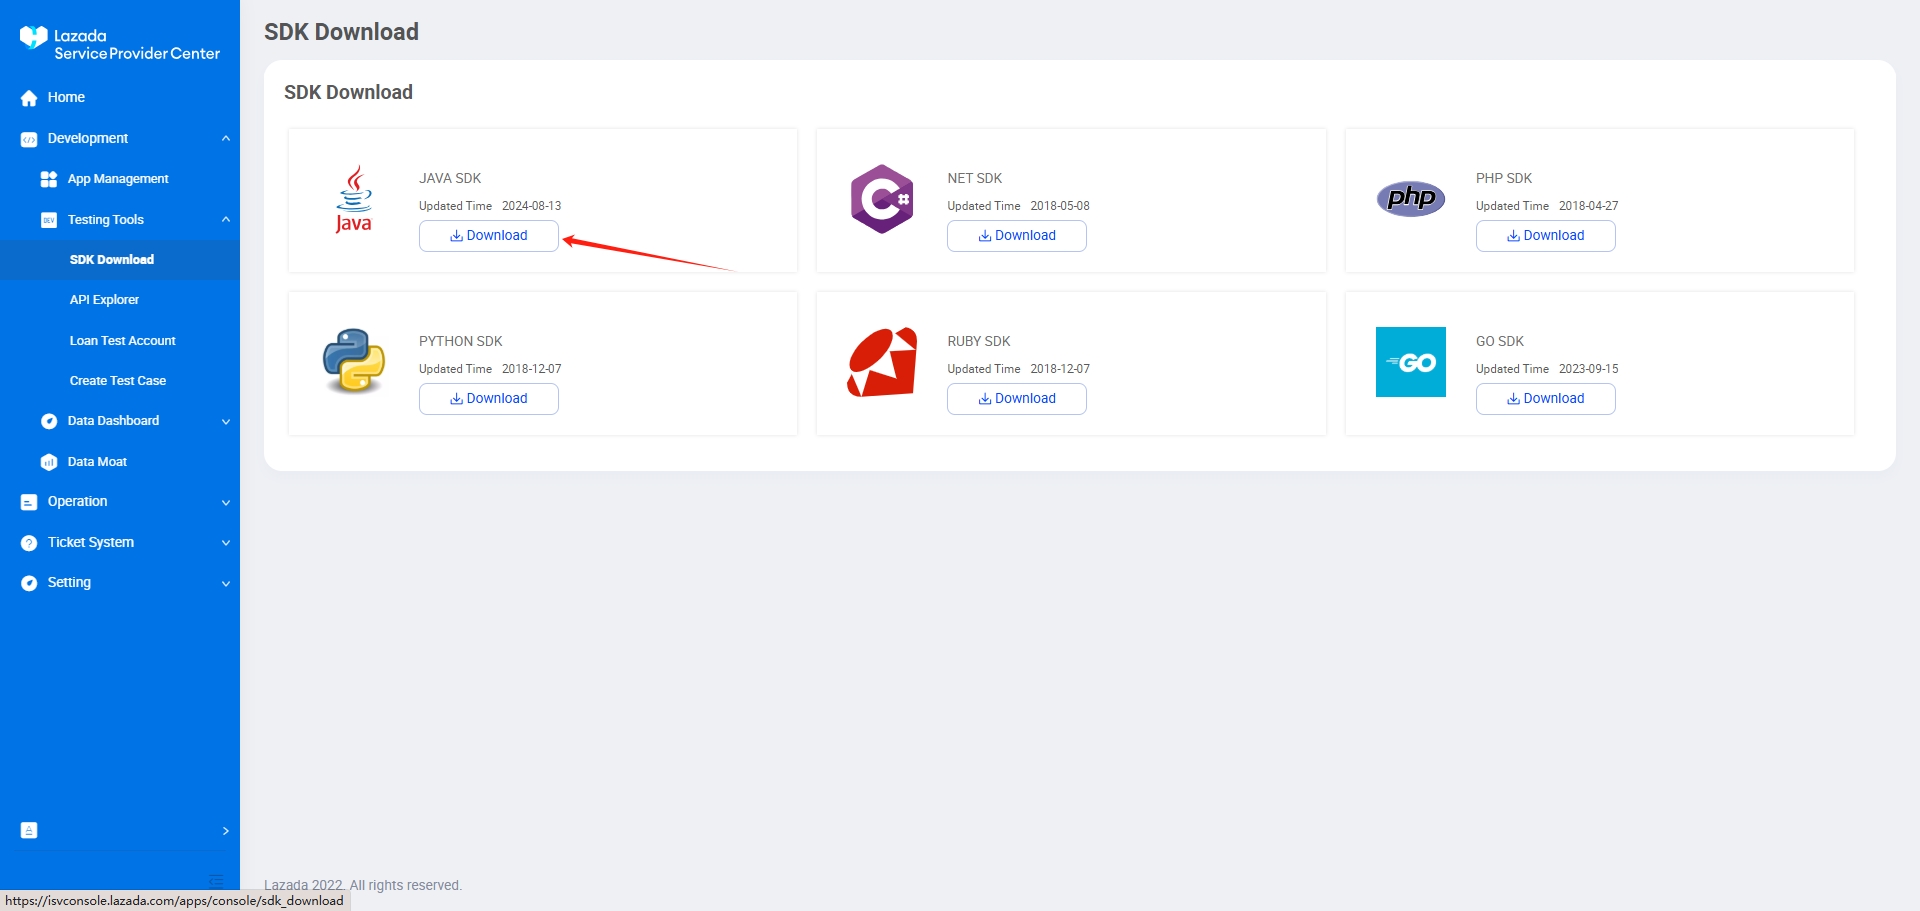Click the Setting compass icon
The image size is (1920, 911).
[29, 583]
